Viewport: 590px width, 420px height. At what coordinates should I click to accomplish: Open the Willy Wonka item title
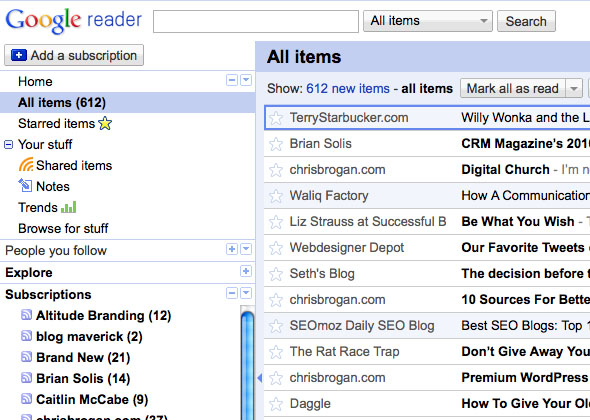[525, 118]
